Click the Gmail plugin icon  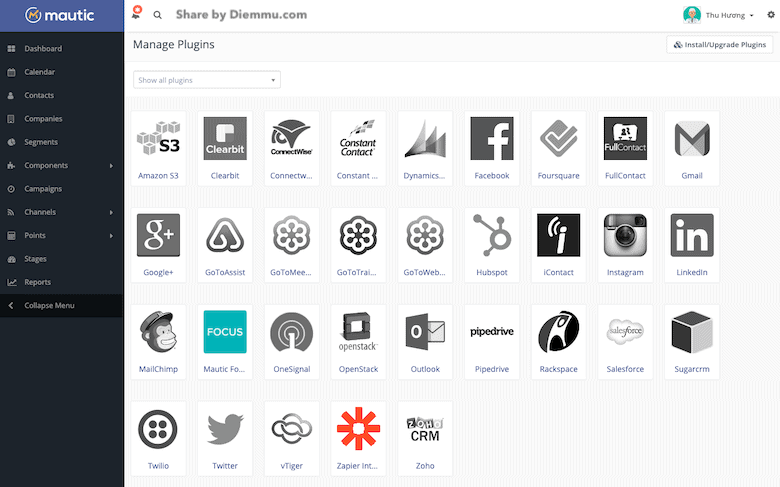[x=692, y=138]
